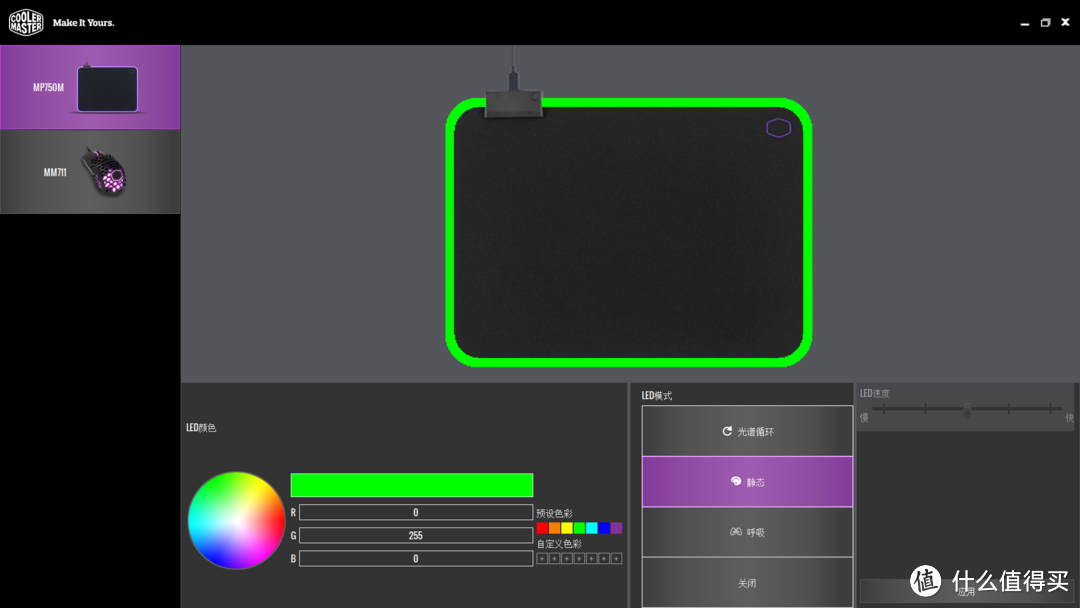Viewport: 1080px width, 608px height.
Task: Select the orange preset color
Action: click(x=554, y=528)
